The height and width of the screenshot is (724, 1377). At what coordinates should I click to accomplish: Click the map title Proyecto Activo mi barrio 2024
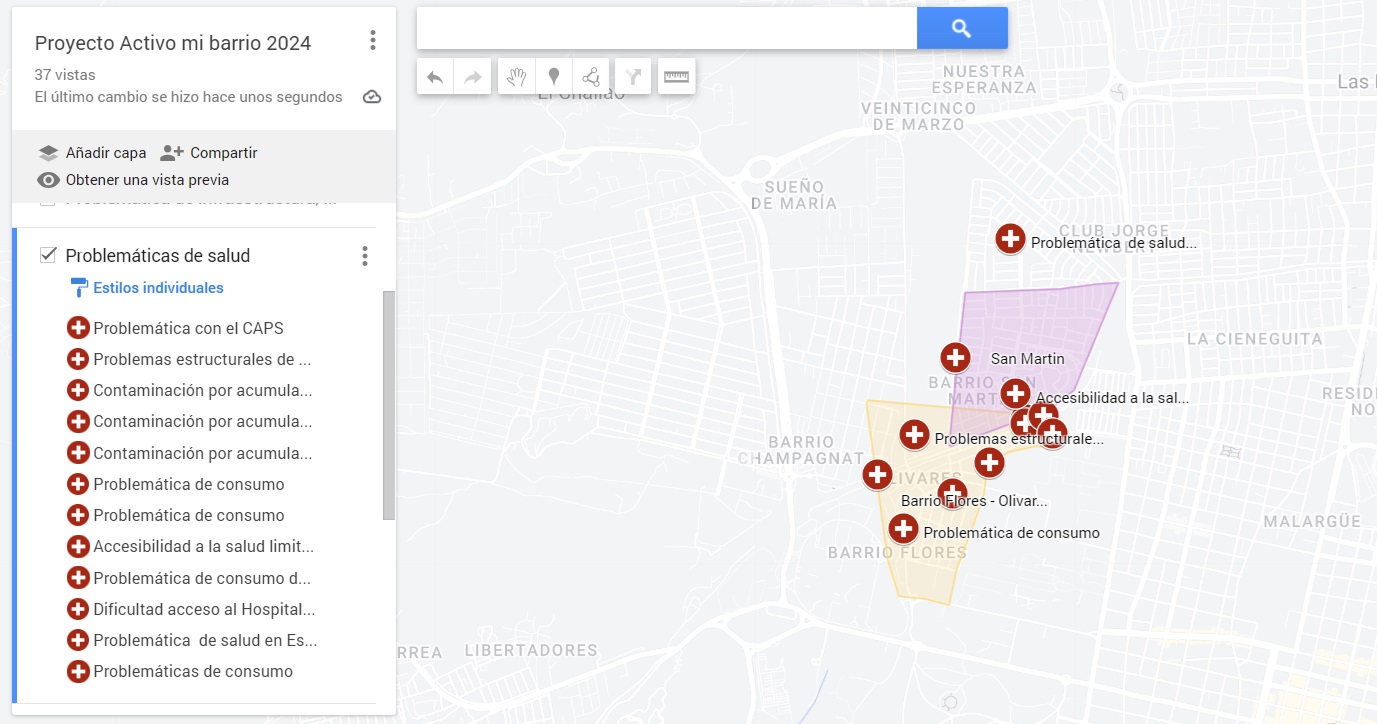pos(173,43)
